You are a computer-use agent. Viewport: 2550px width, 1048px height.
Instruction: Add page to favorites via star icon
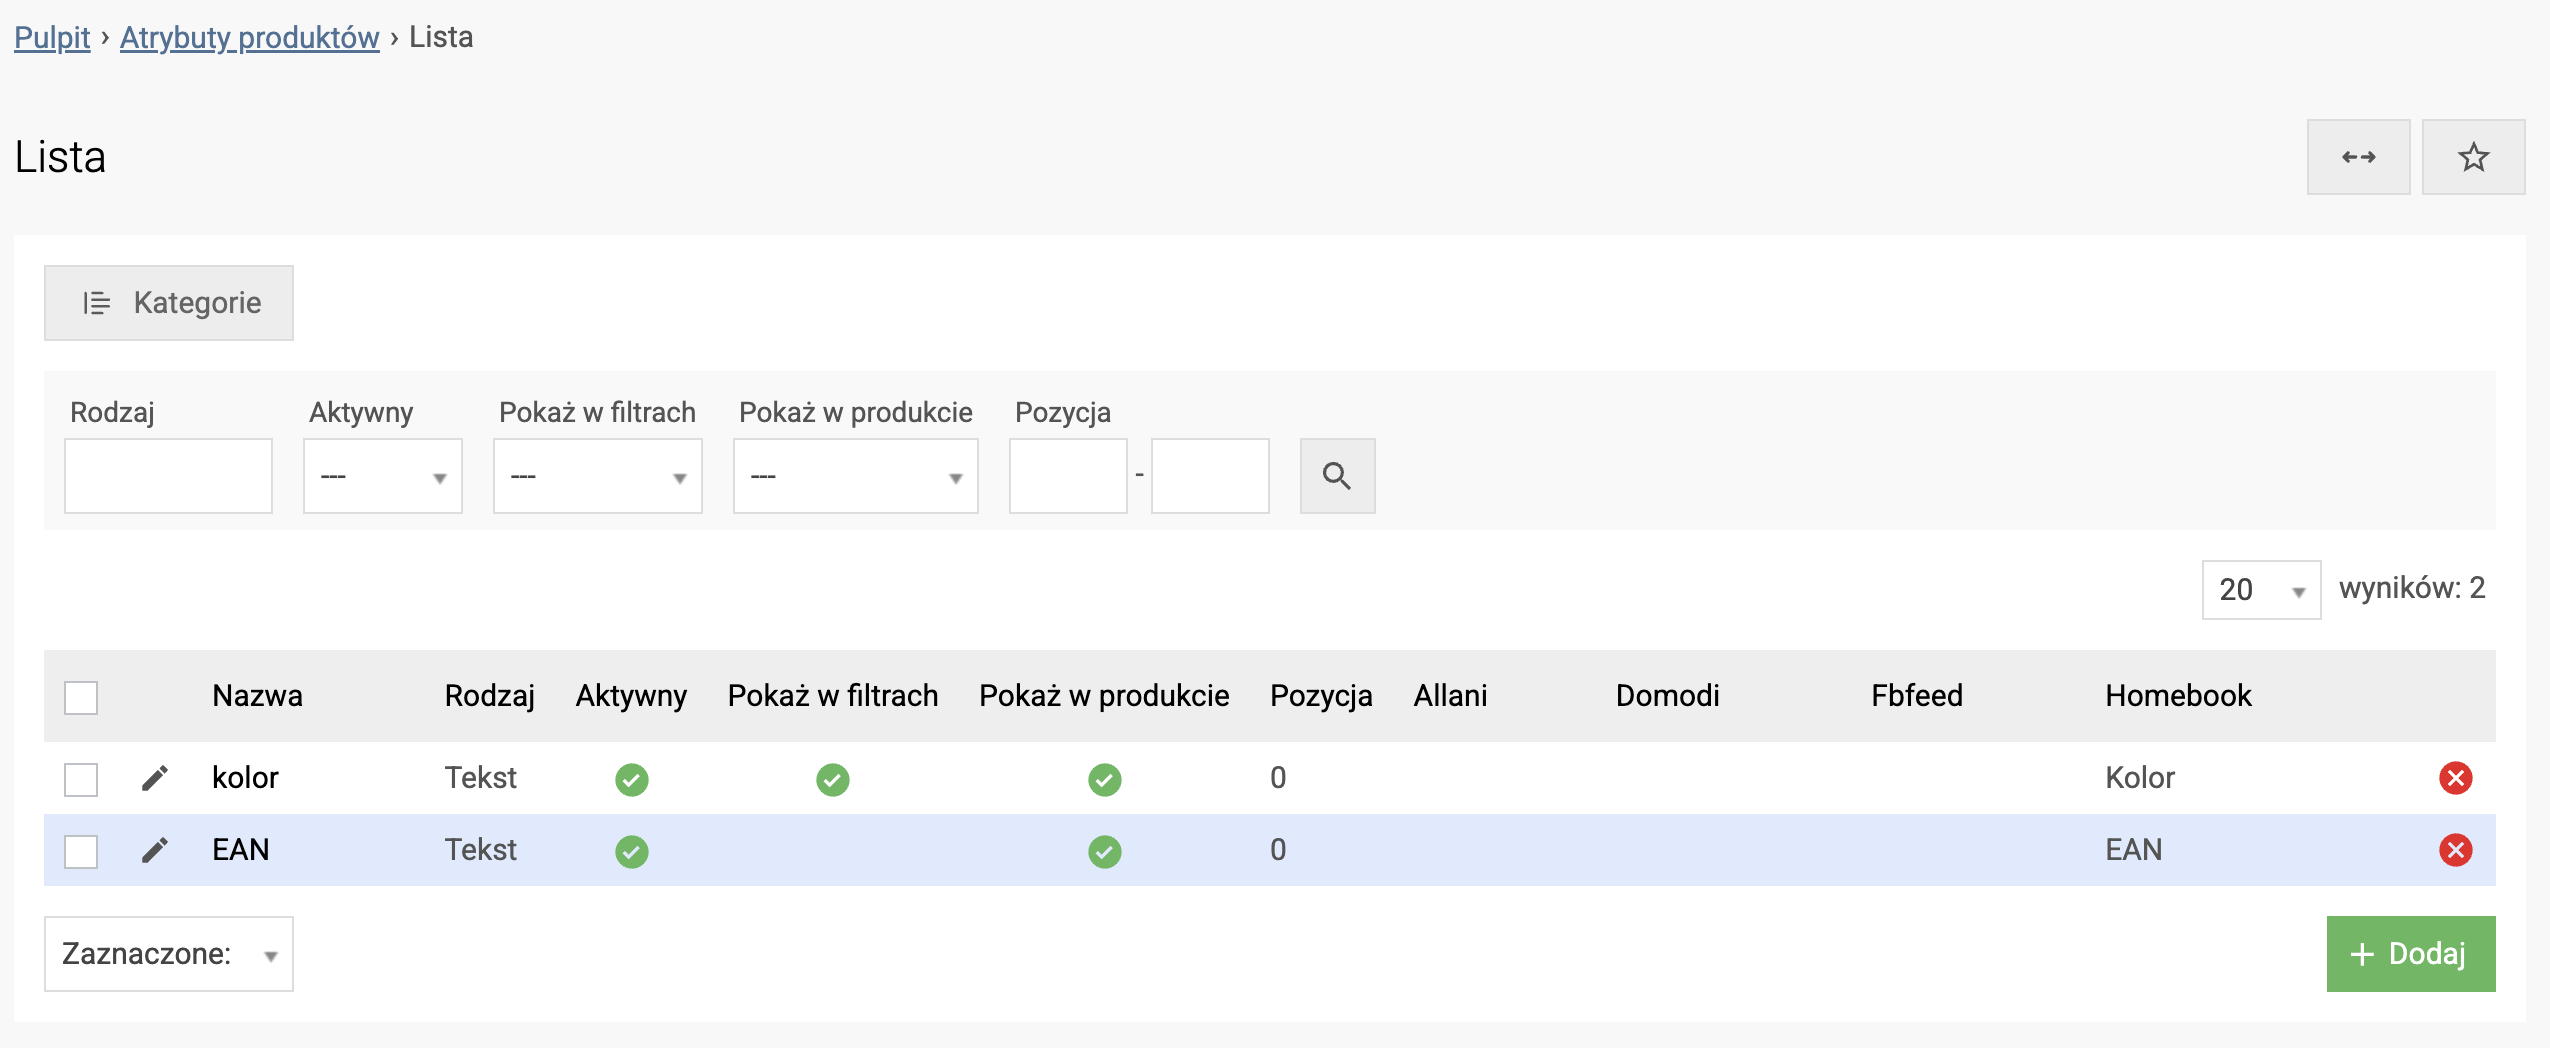2474,156
